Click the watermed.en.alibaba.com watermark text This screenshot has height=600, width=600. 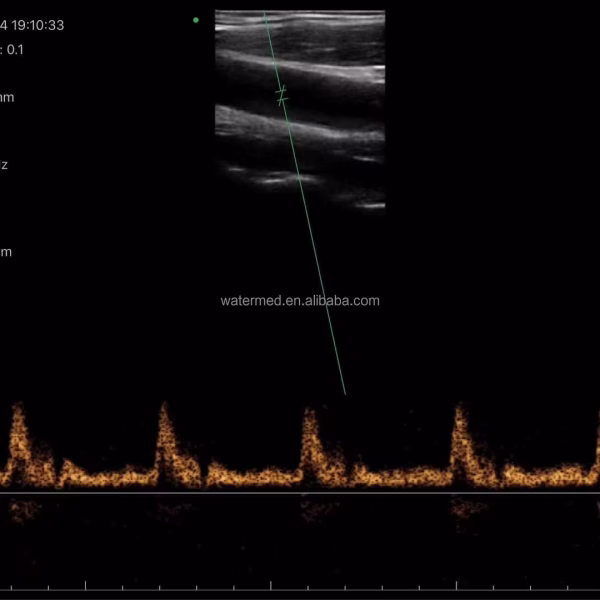tap(300, 300)
